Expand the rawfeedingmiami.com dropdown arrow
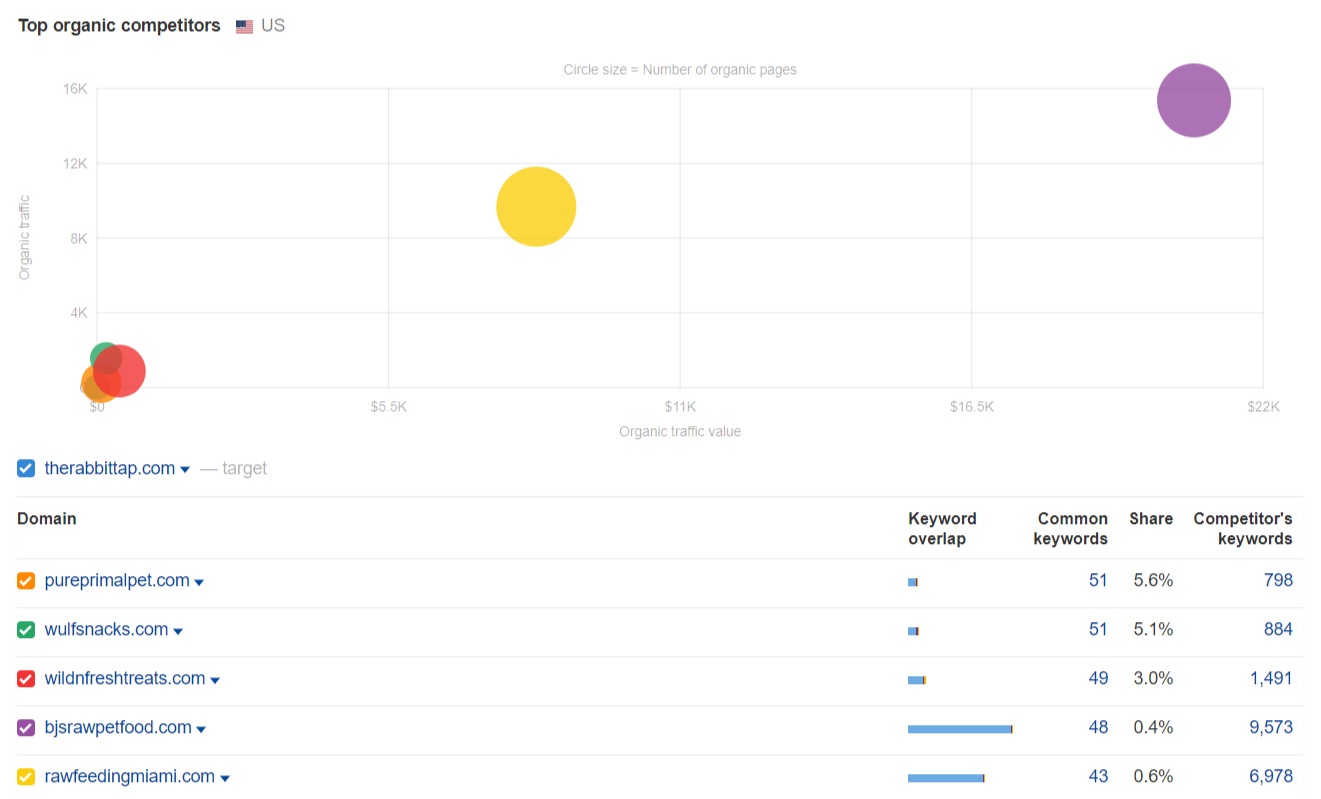Image resolution: width=1321 pixels, height=799 pixels. coord(225,779)
